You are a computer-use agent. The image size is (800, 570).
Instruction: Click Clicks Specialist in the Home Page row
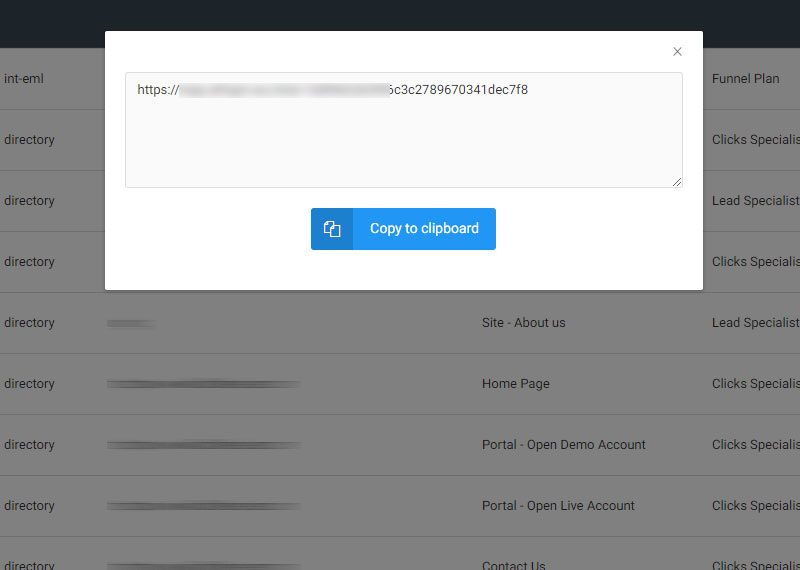point(755,384)
